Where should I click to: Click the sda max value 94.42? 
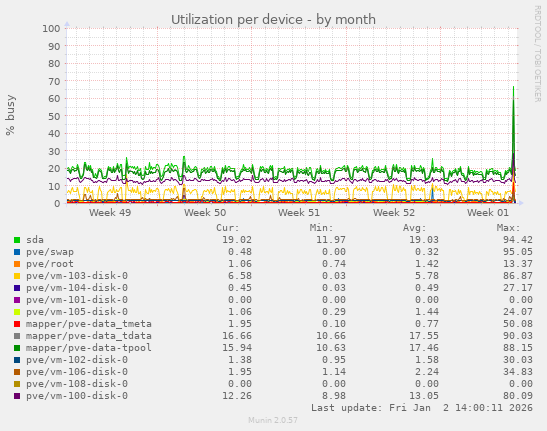518,240
